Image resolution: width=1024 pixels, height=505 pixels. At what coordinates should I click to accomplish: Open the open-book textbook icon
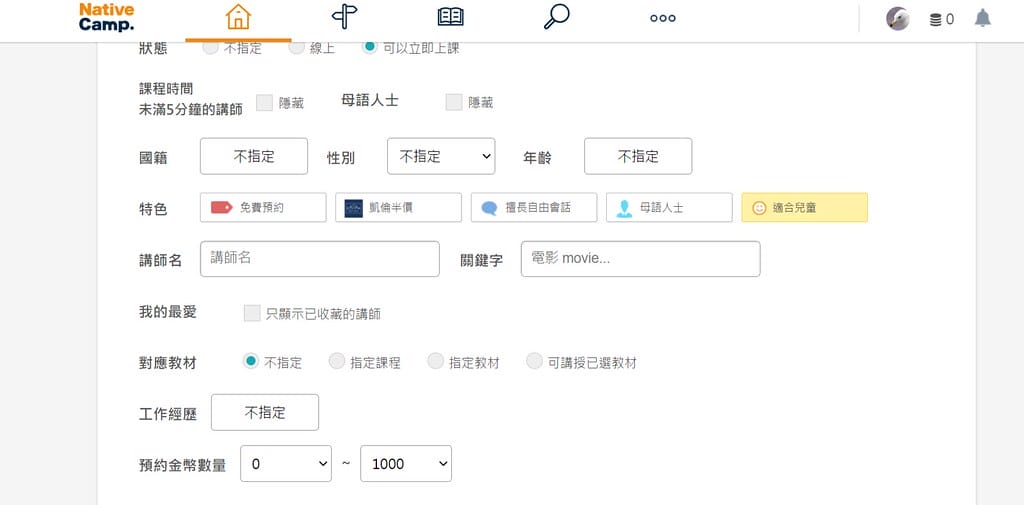[451, 18]
